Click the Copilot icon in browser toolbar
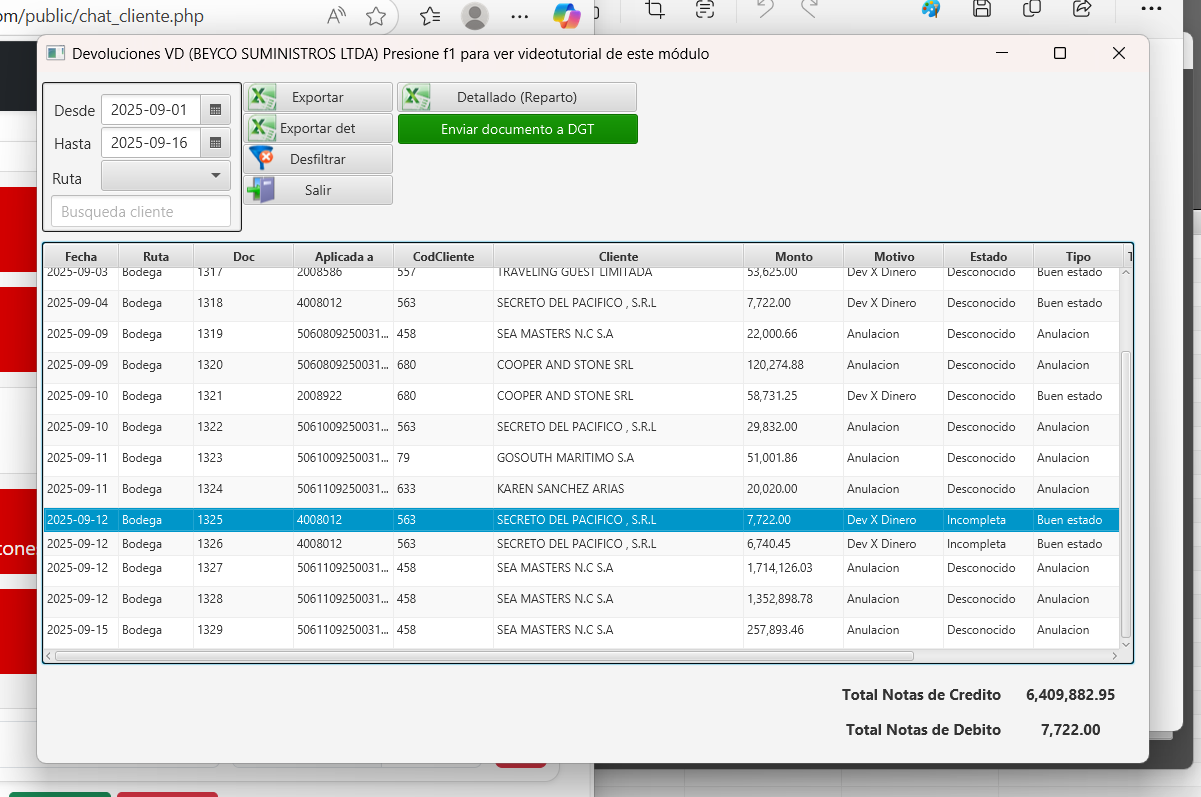The image size is (1201, 797). pyautogui.click(x=567, y=15)
